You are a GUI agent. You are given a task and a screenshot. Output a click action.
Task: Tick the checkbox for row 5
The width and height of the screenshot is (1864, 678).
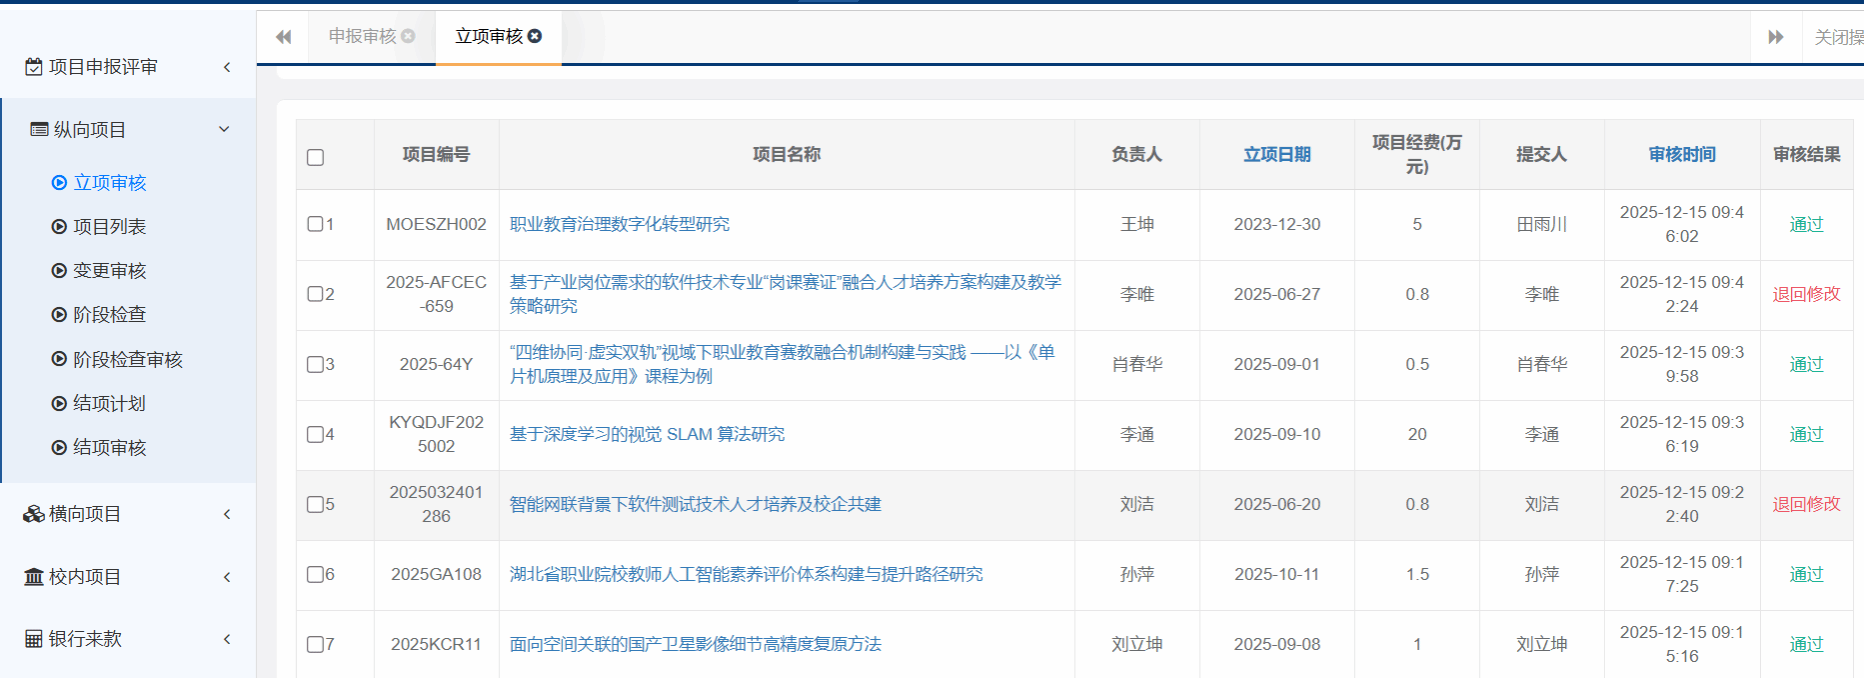[315, 504]
